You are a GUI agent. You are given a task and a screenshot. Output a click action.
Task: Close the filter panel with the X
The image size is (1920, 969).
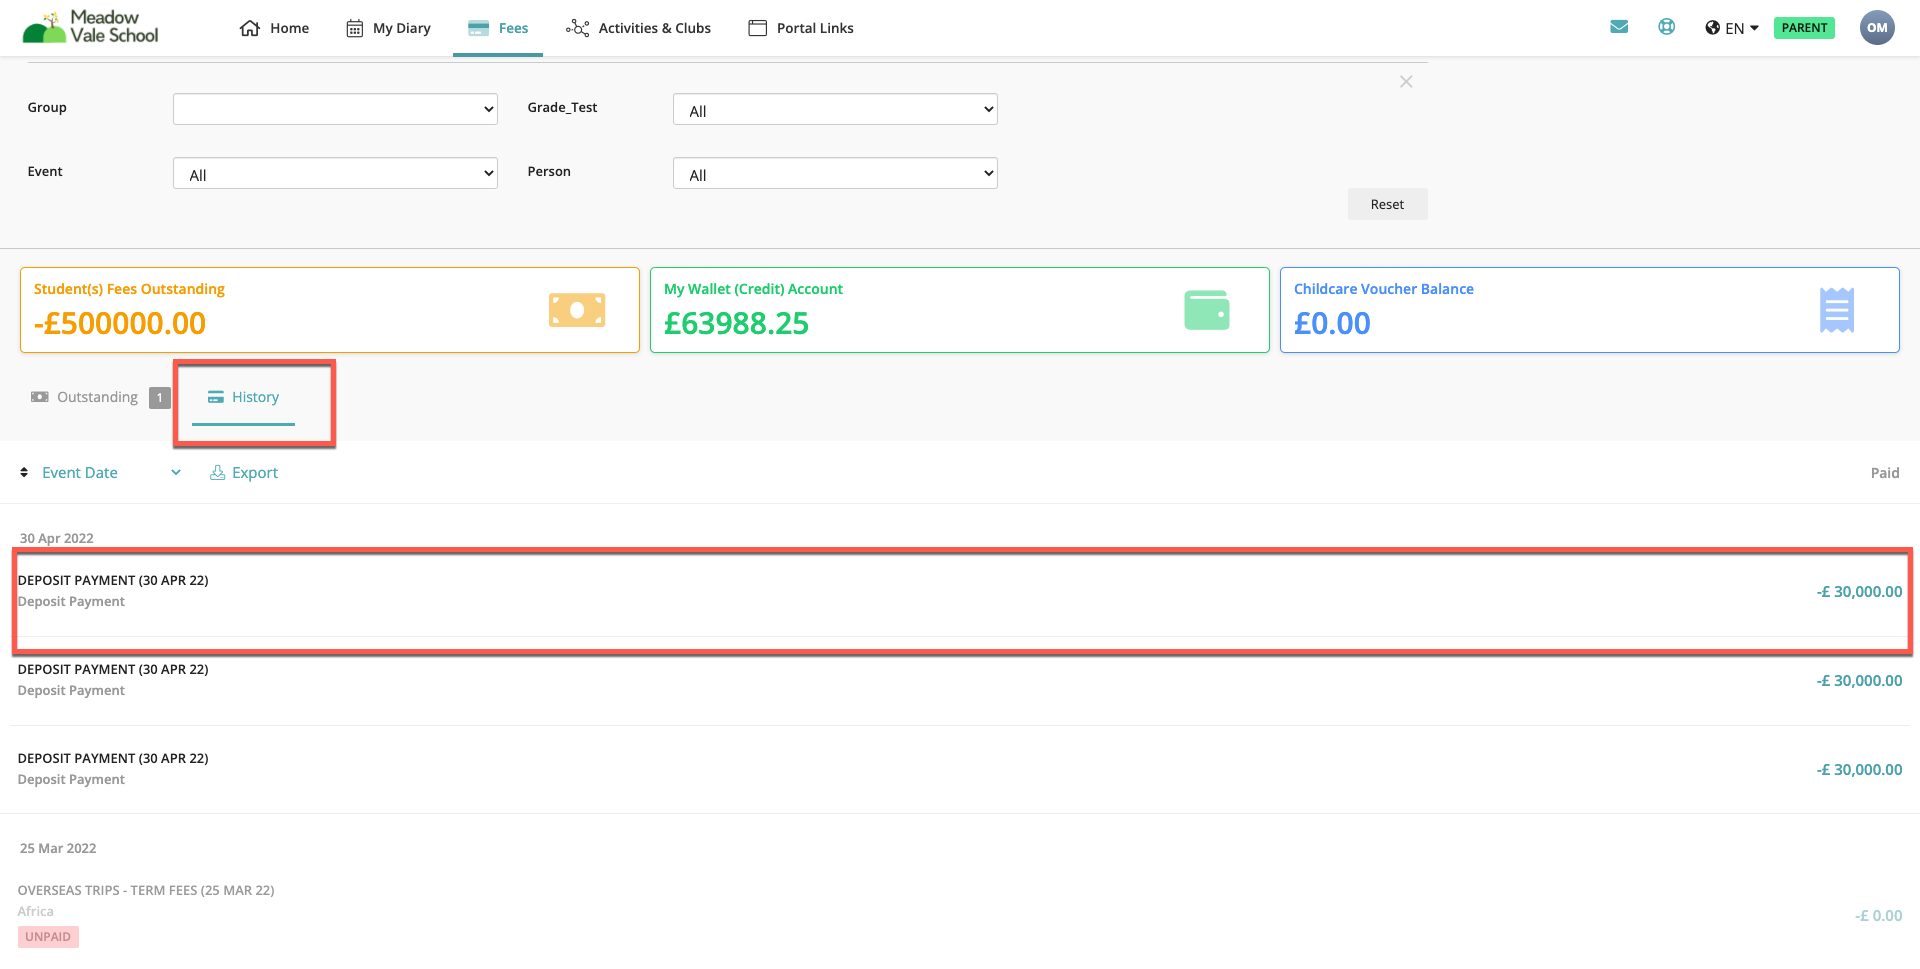tap(1406, 82)
